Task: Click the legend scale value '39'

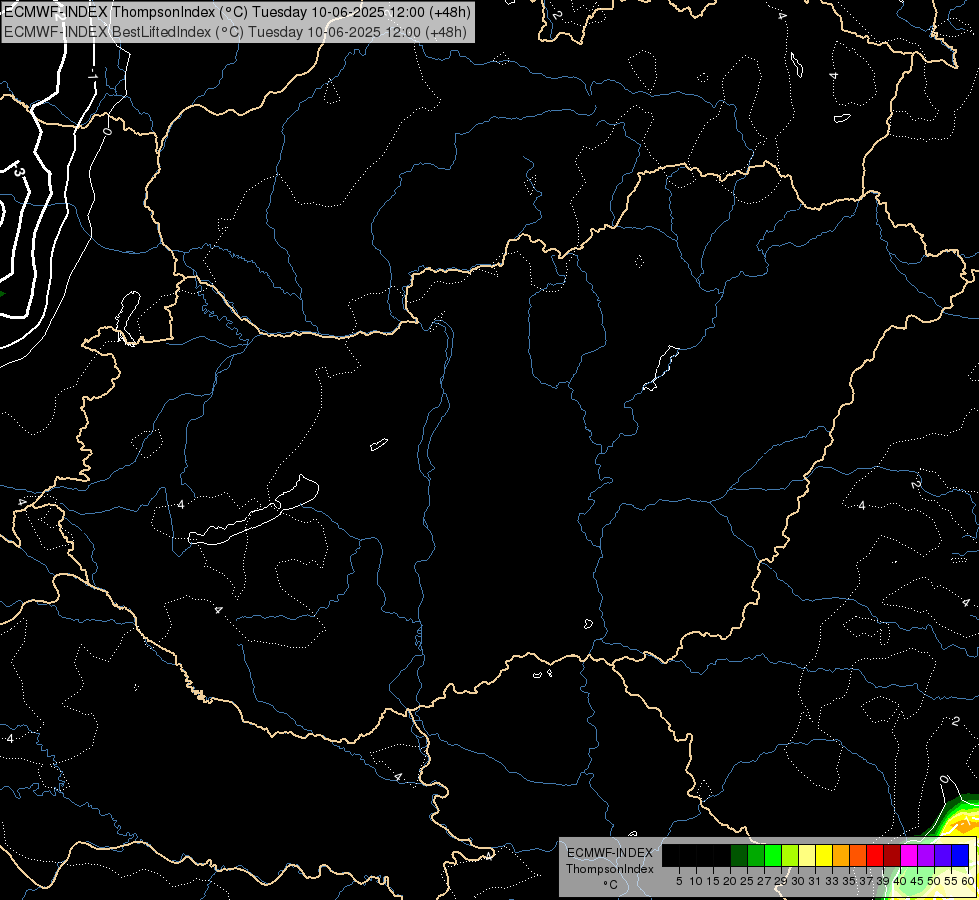Action: [x=883, y=881]
